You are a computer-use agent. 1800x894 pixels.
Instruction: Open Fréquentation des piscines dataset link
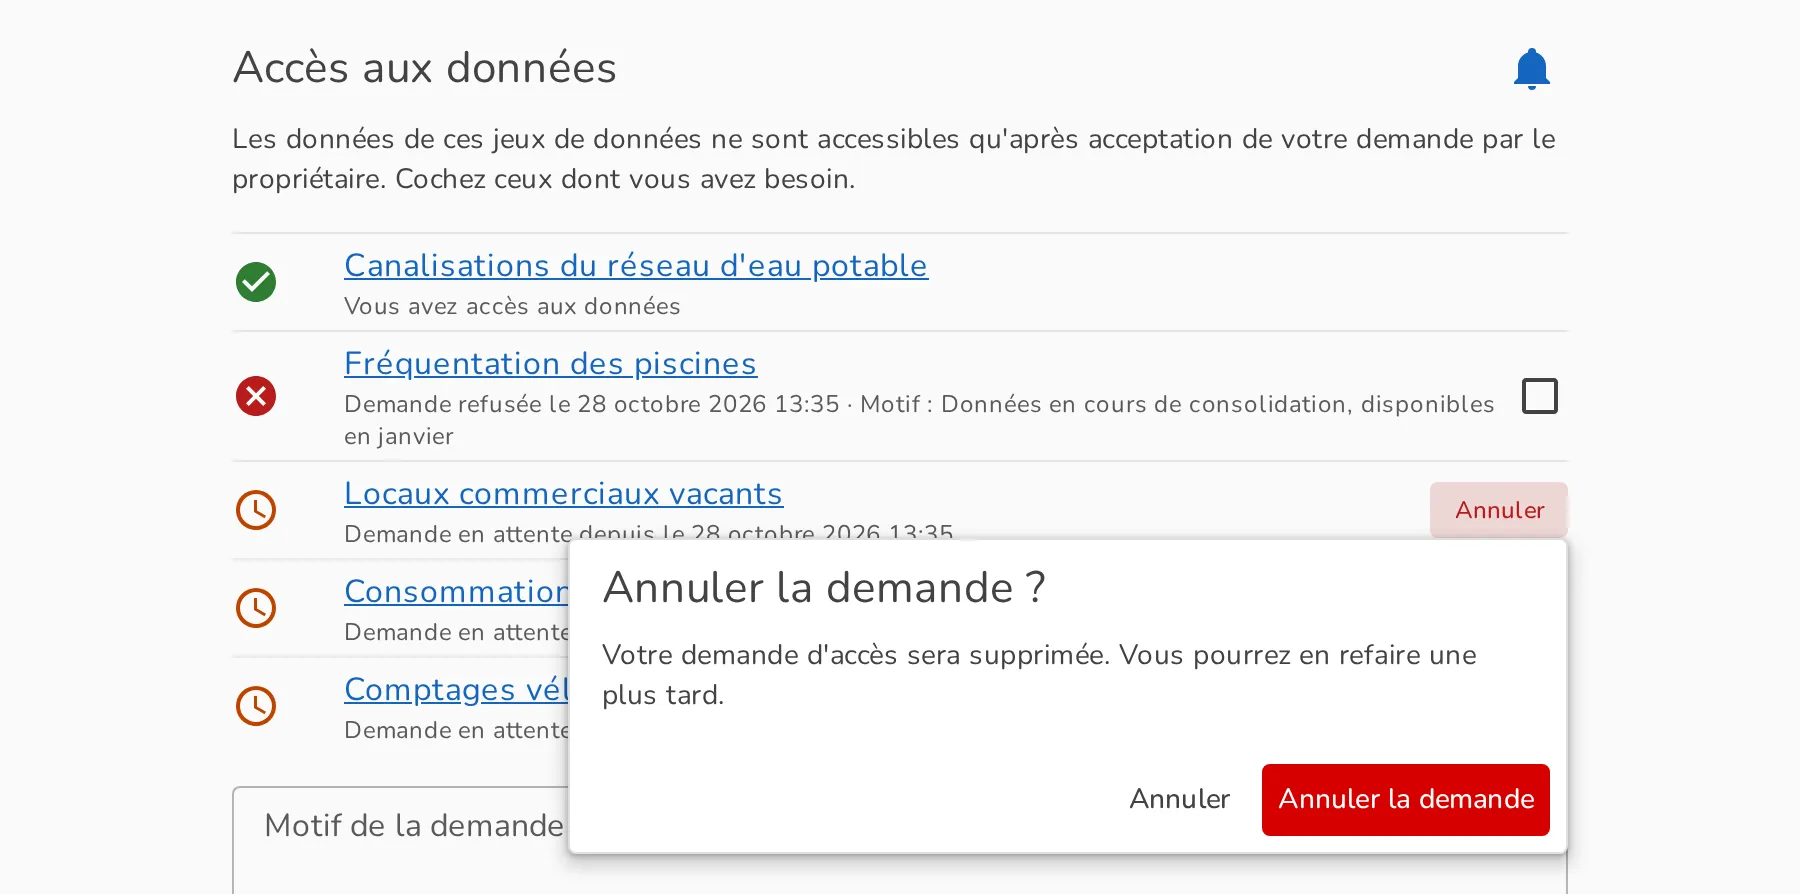tap(550, 363)
